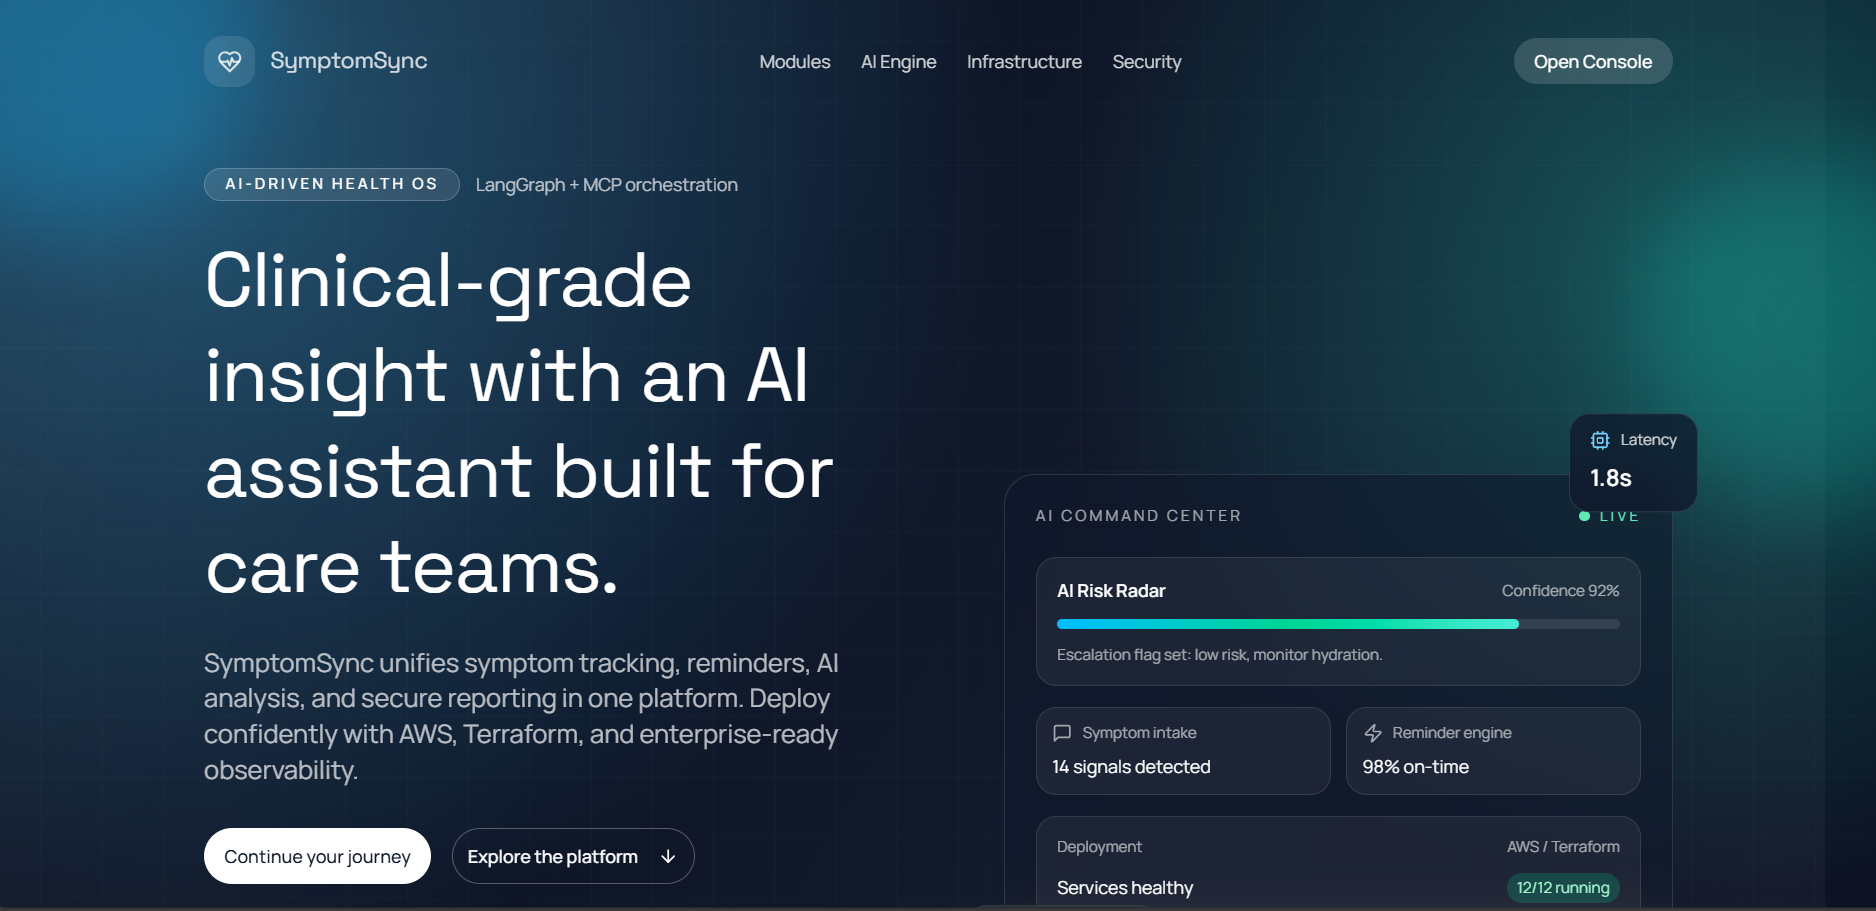1876x911 pixels.
Task: Click the AI-DRIVEN HEALTH OS badge
Action: tap(332, 184)
